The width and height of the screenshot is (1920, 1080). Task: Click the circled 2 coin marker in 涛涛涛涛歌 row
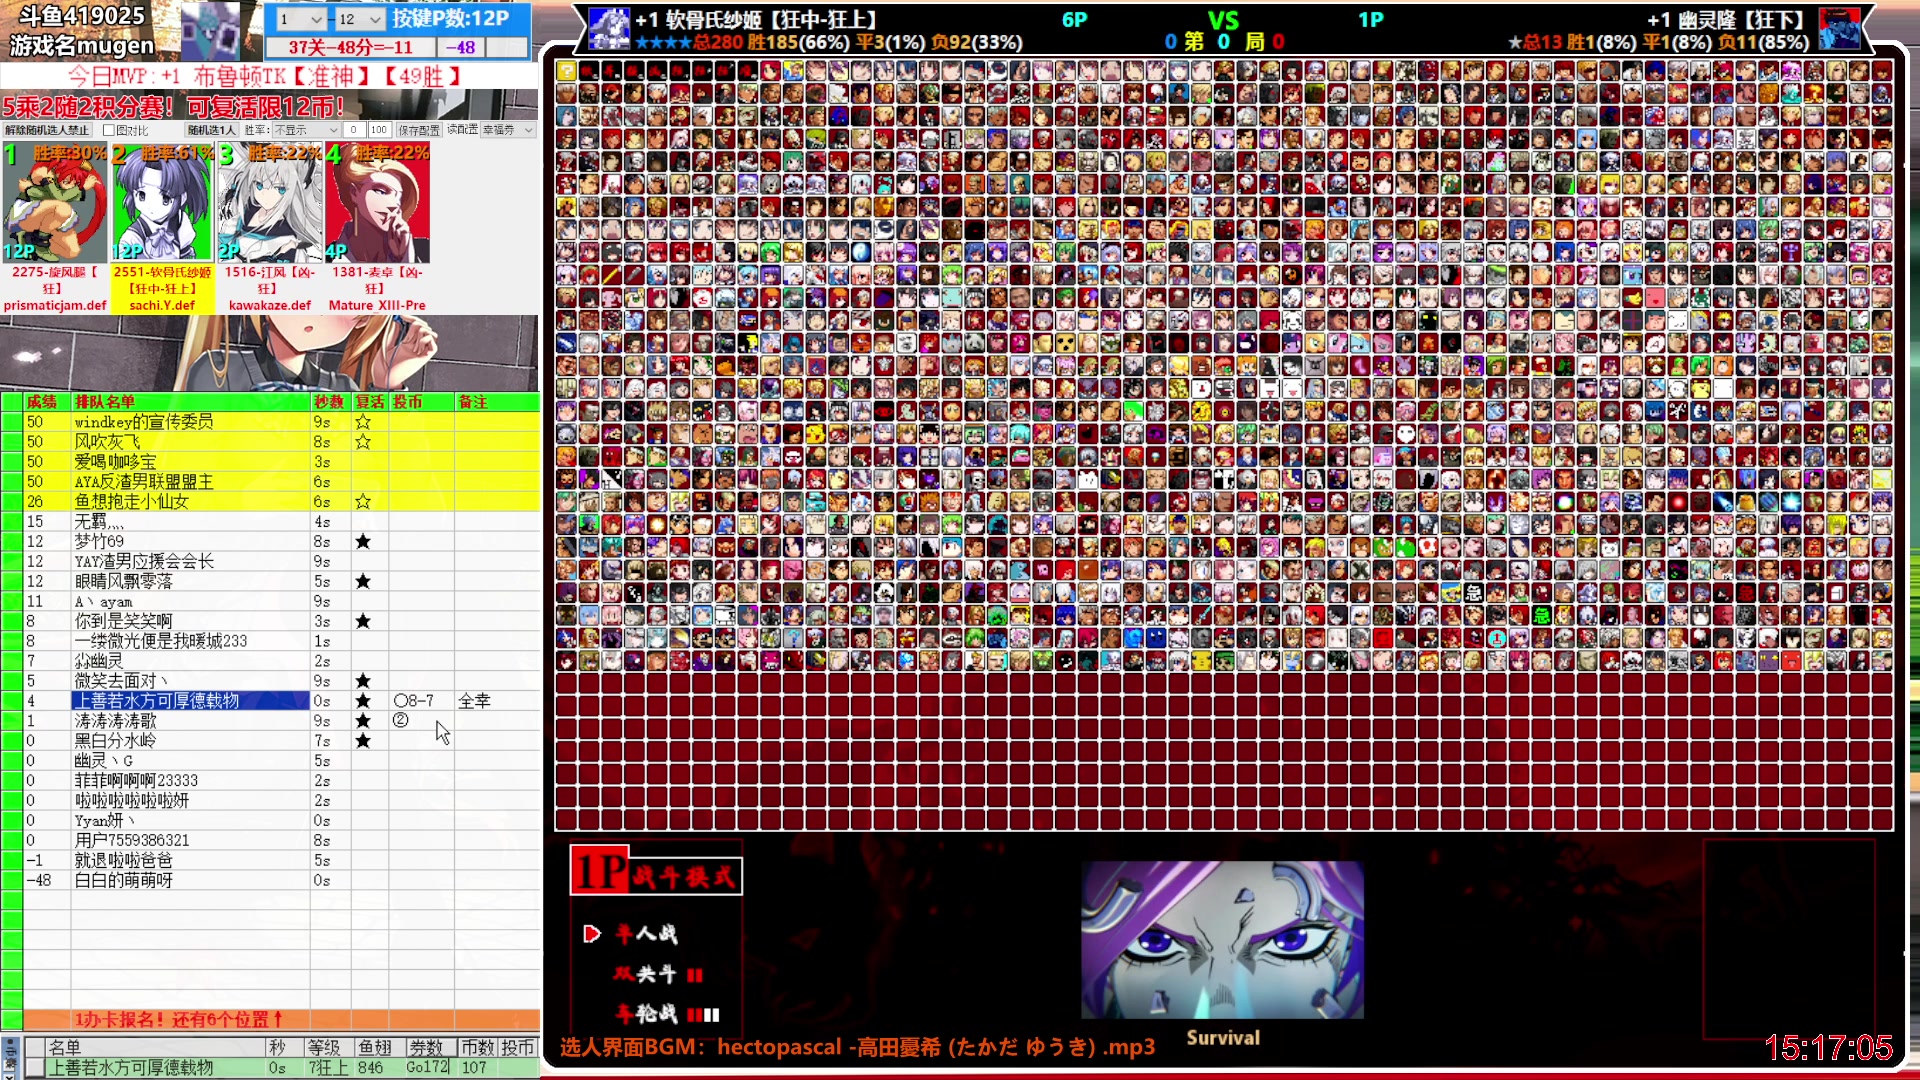point(401,721)
